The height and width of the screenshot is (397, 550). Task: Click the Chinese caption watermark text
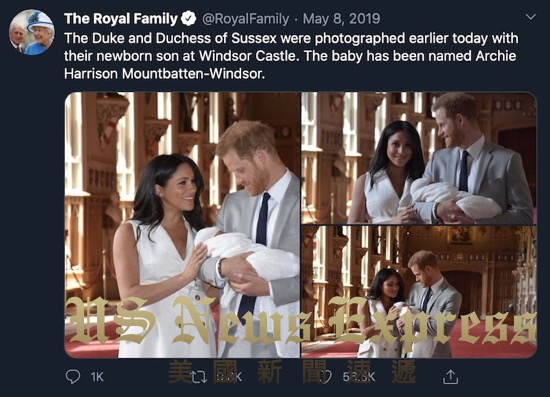292,372
